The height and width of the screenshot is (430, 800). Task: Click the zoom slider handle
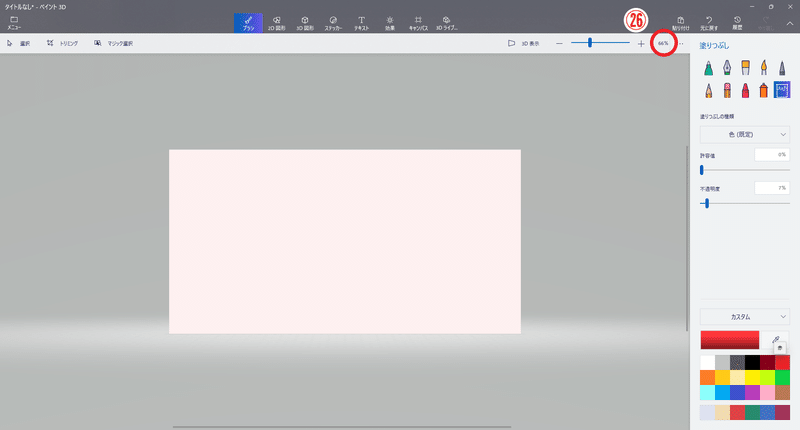click(x=590, y=43)
